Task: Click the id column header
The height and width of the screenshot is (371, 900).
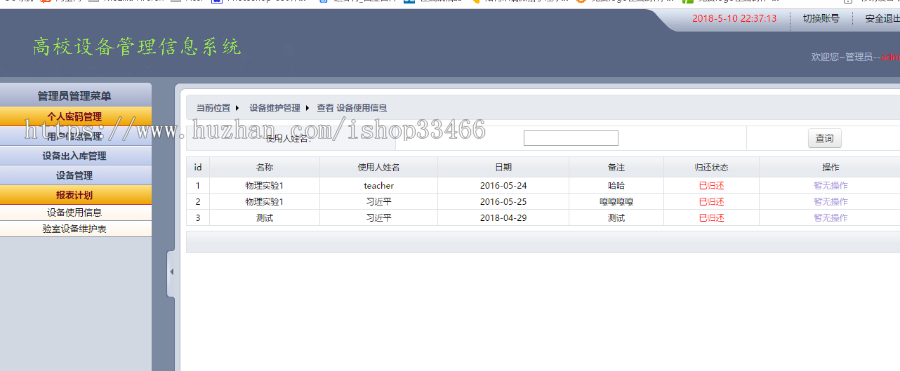Action: (198, 167)
